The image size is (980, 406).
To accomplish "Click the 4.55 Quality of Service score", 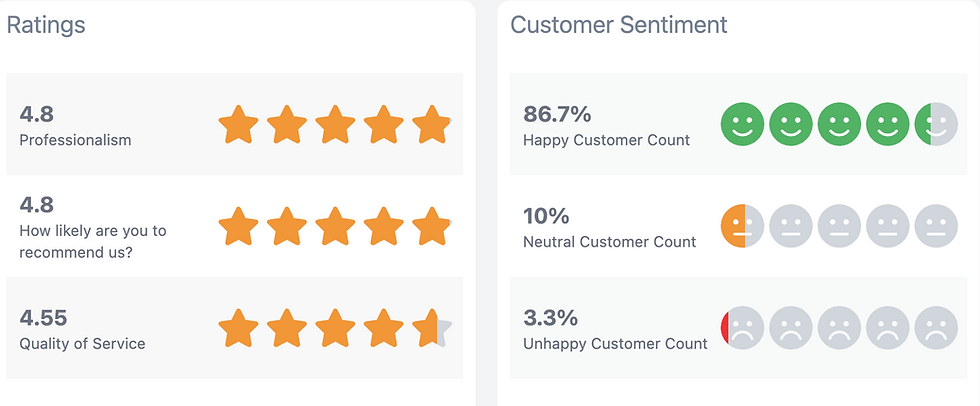I will click(43, 318).
